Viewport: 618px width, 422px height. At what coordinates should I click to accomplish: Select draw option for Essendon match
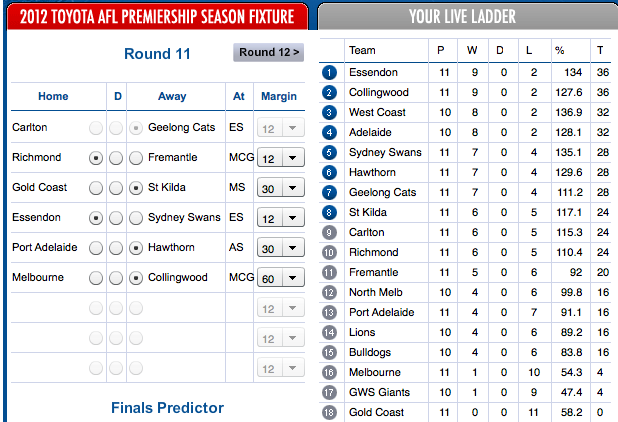click(116, 218)
